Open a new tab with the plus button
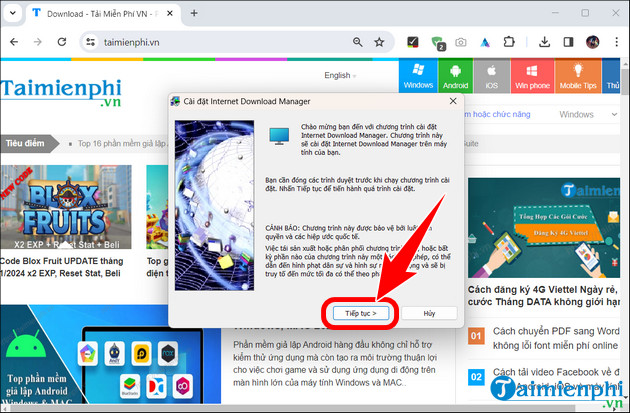 194,13
